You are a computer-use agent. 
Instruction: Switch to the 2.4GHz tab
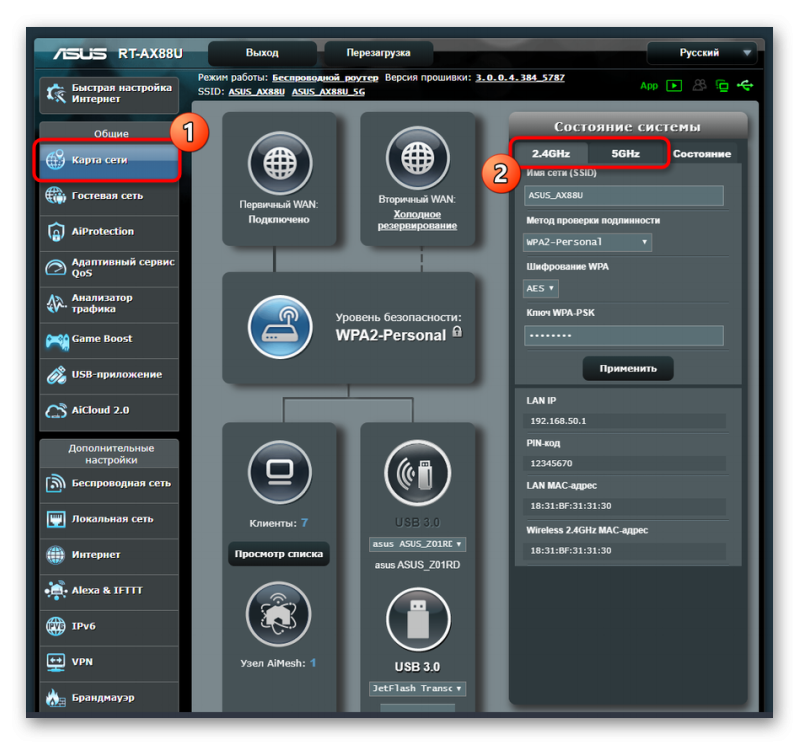551,154
